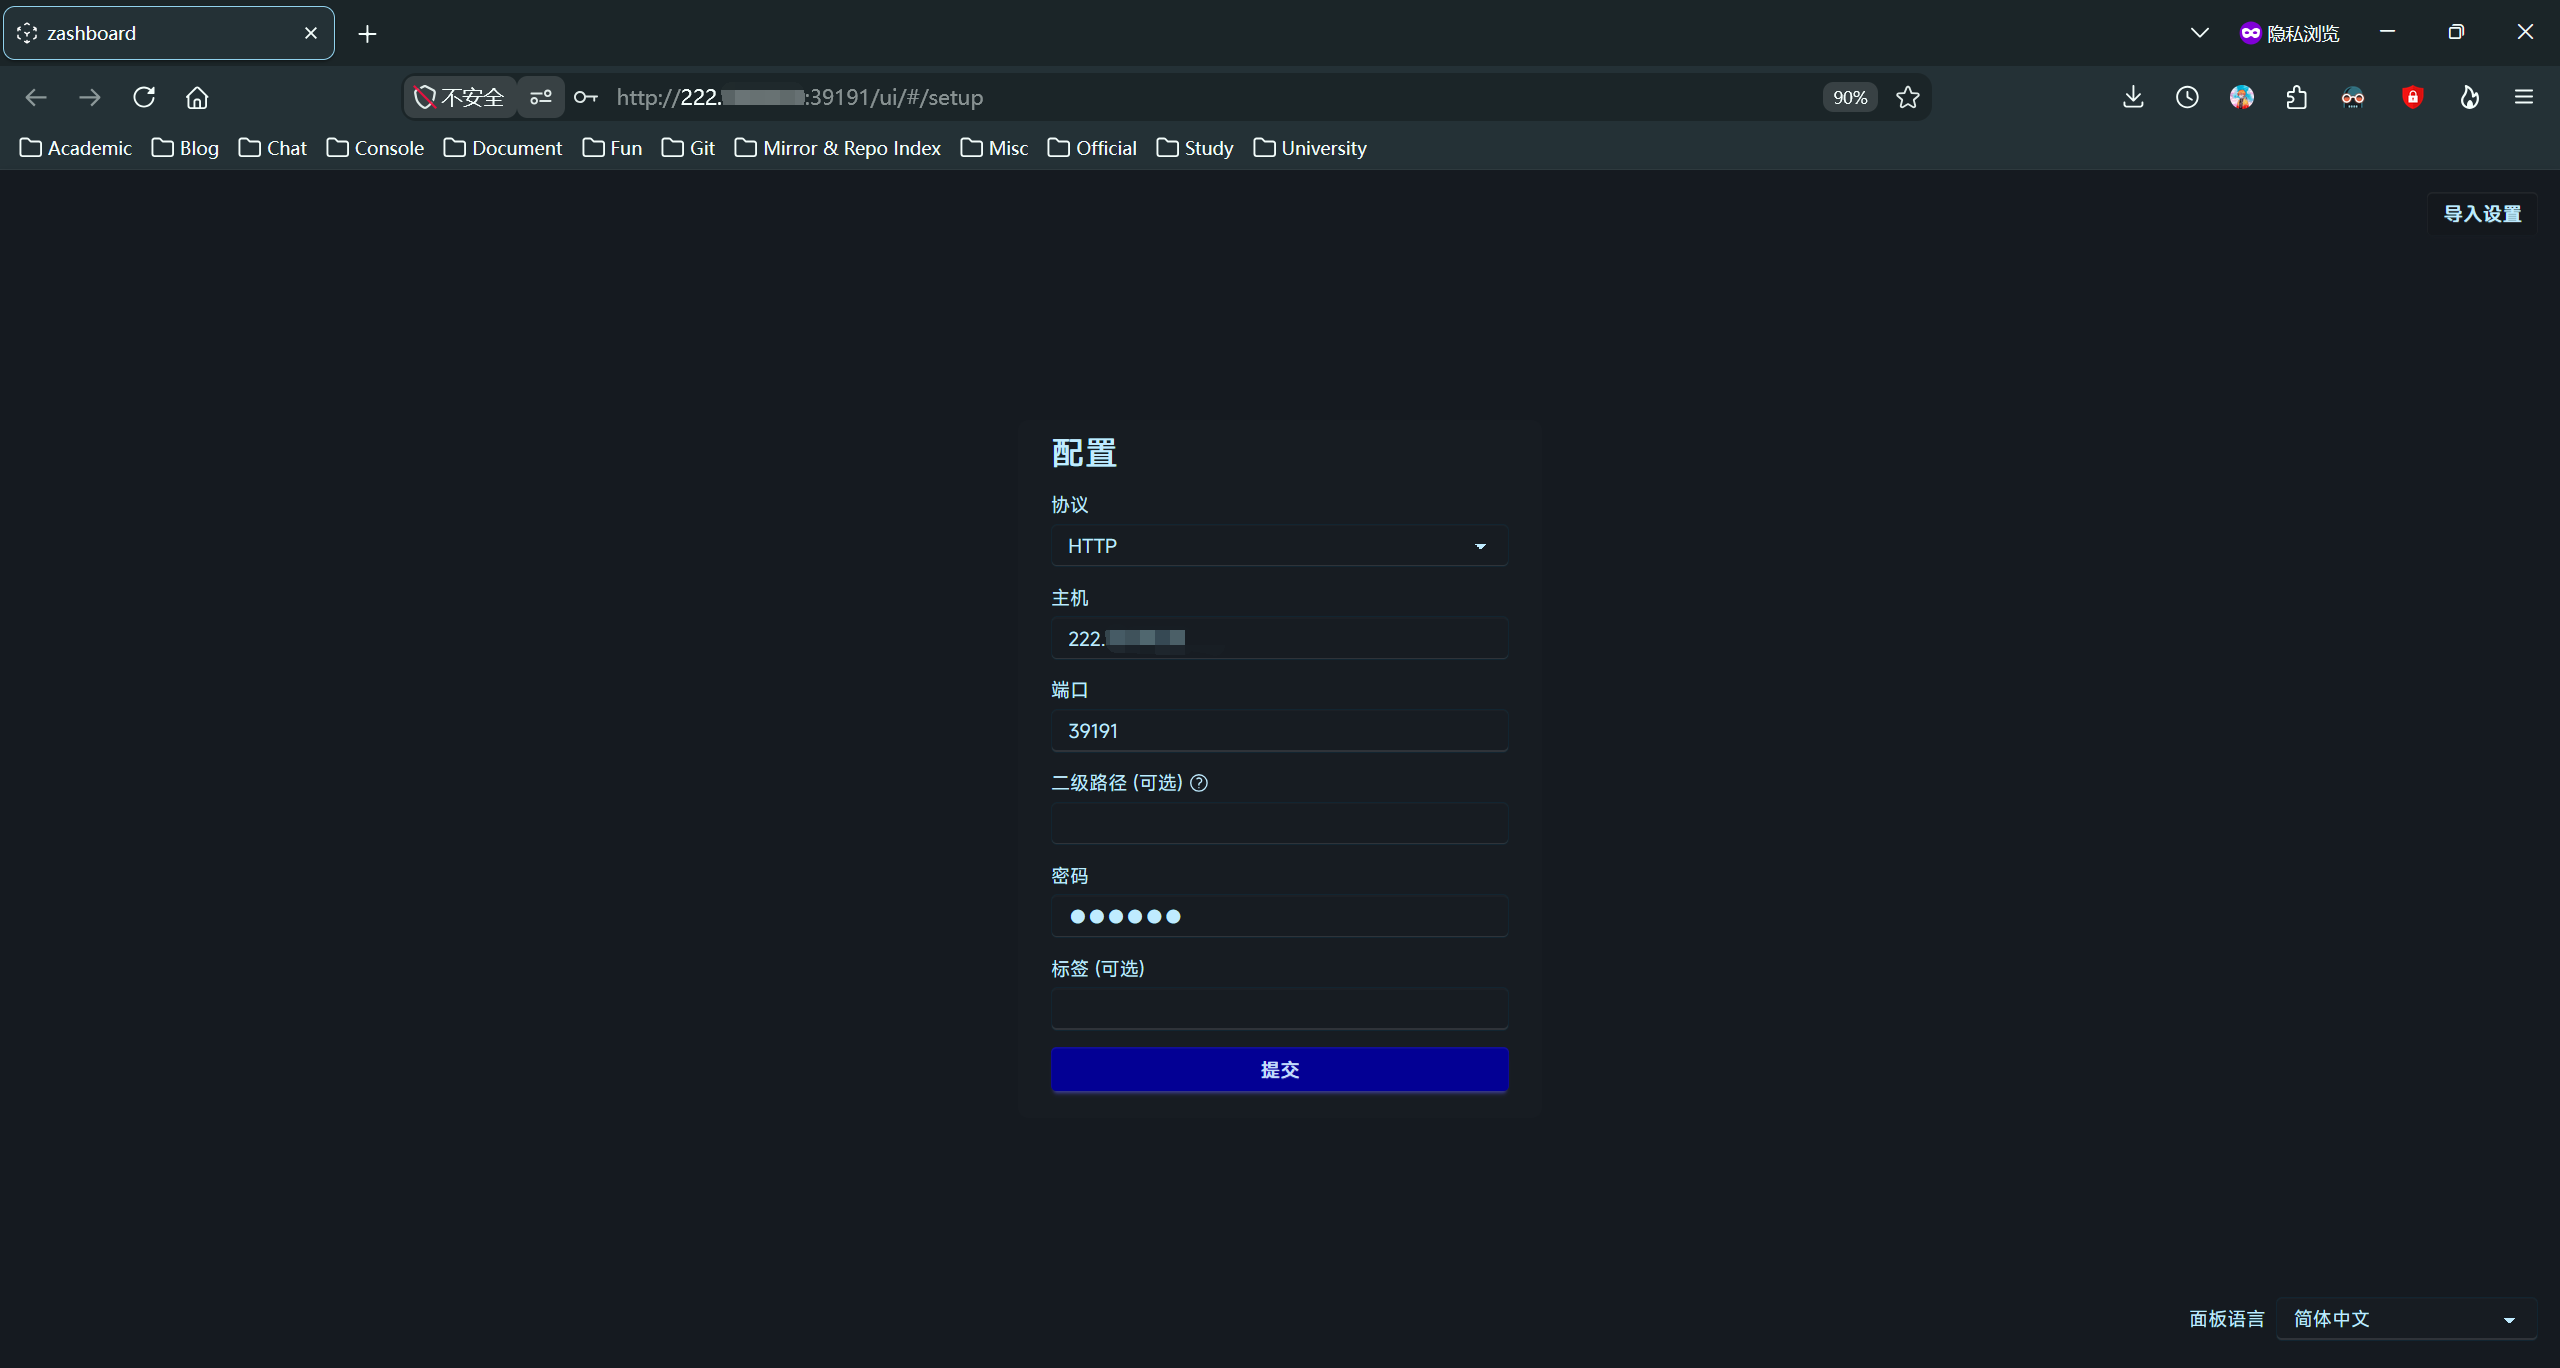Open the extensions puzzle icon
2560x1368 pixels.
click(x=2297, y=97)
